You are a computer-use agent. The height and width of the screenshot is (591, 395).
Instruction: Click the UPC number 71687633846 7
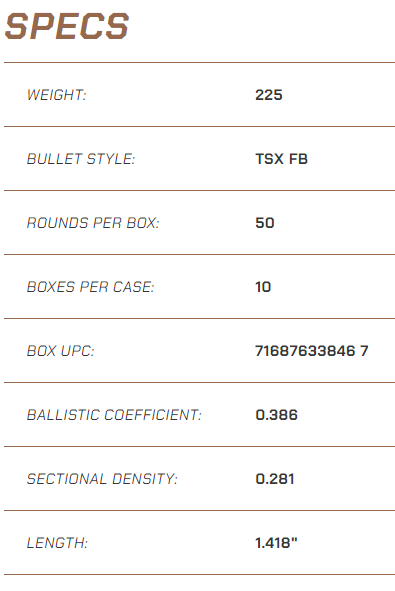coord(312,351)
